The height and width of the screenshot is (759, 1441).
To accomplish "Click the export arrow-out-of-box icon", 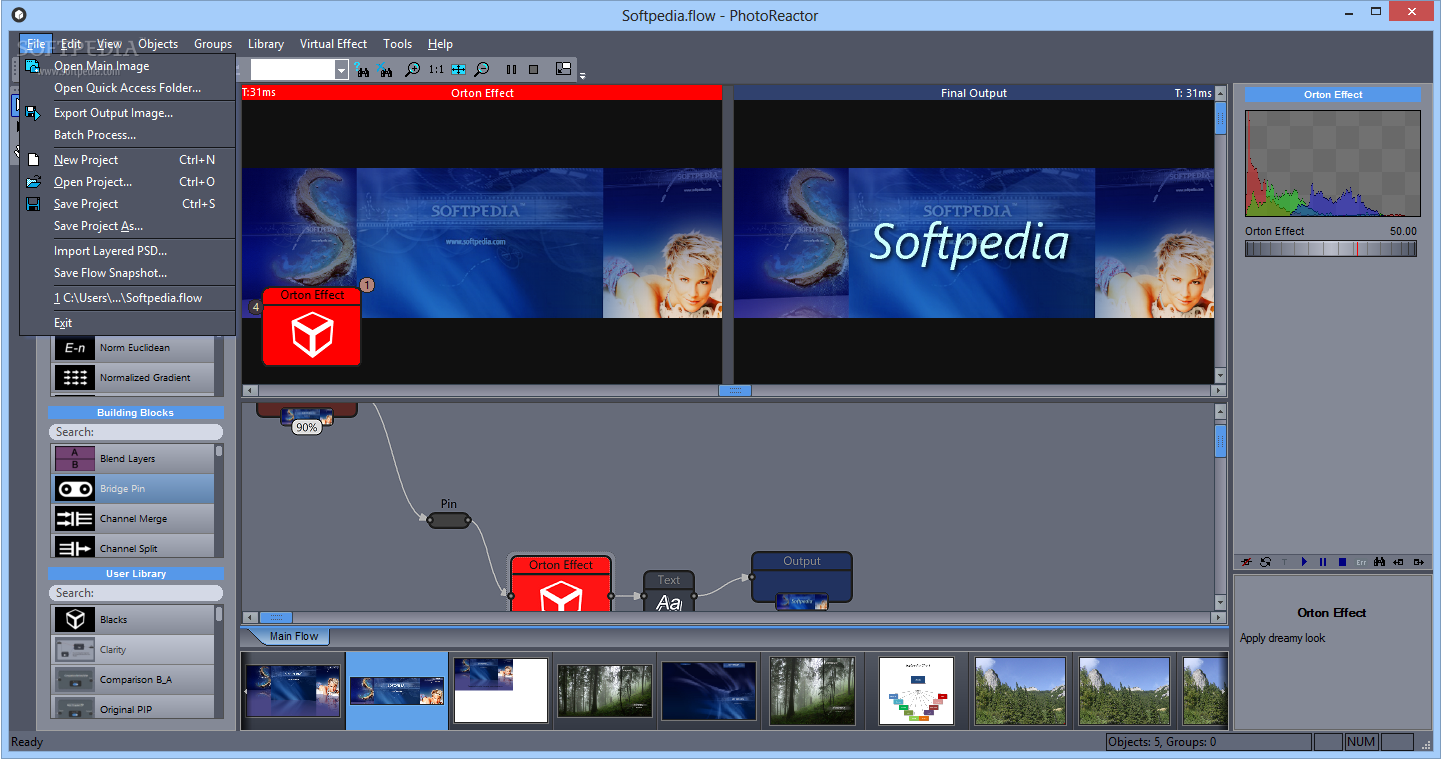I will tap(1417, 562).
